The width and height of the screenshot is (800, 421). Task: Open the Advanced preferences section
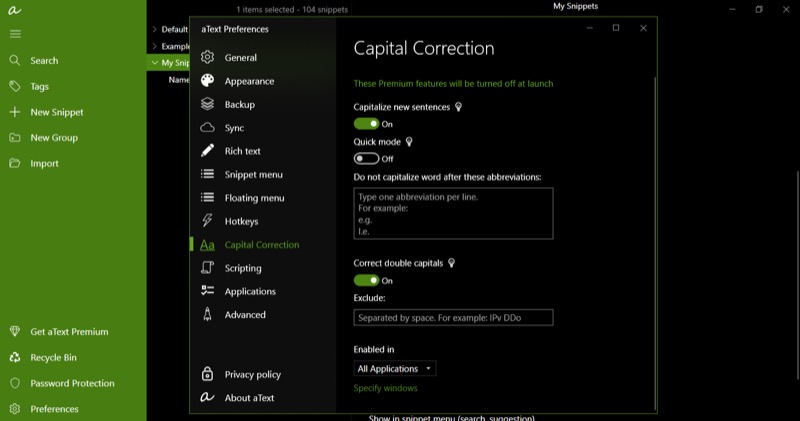pyautogui.click(x=245, y=315)
